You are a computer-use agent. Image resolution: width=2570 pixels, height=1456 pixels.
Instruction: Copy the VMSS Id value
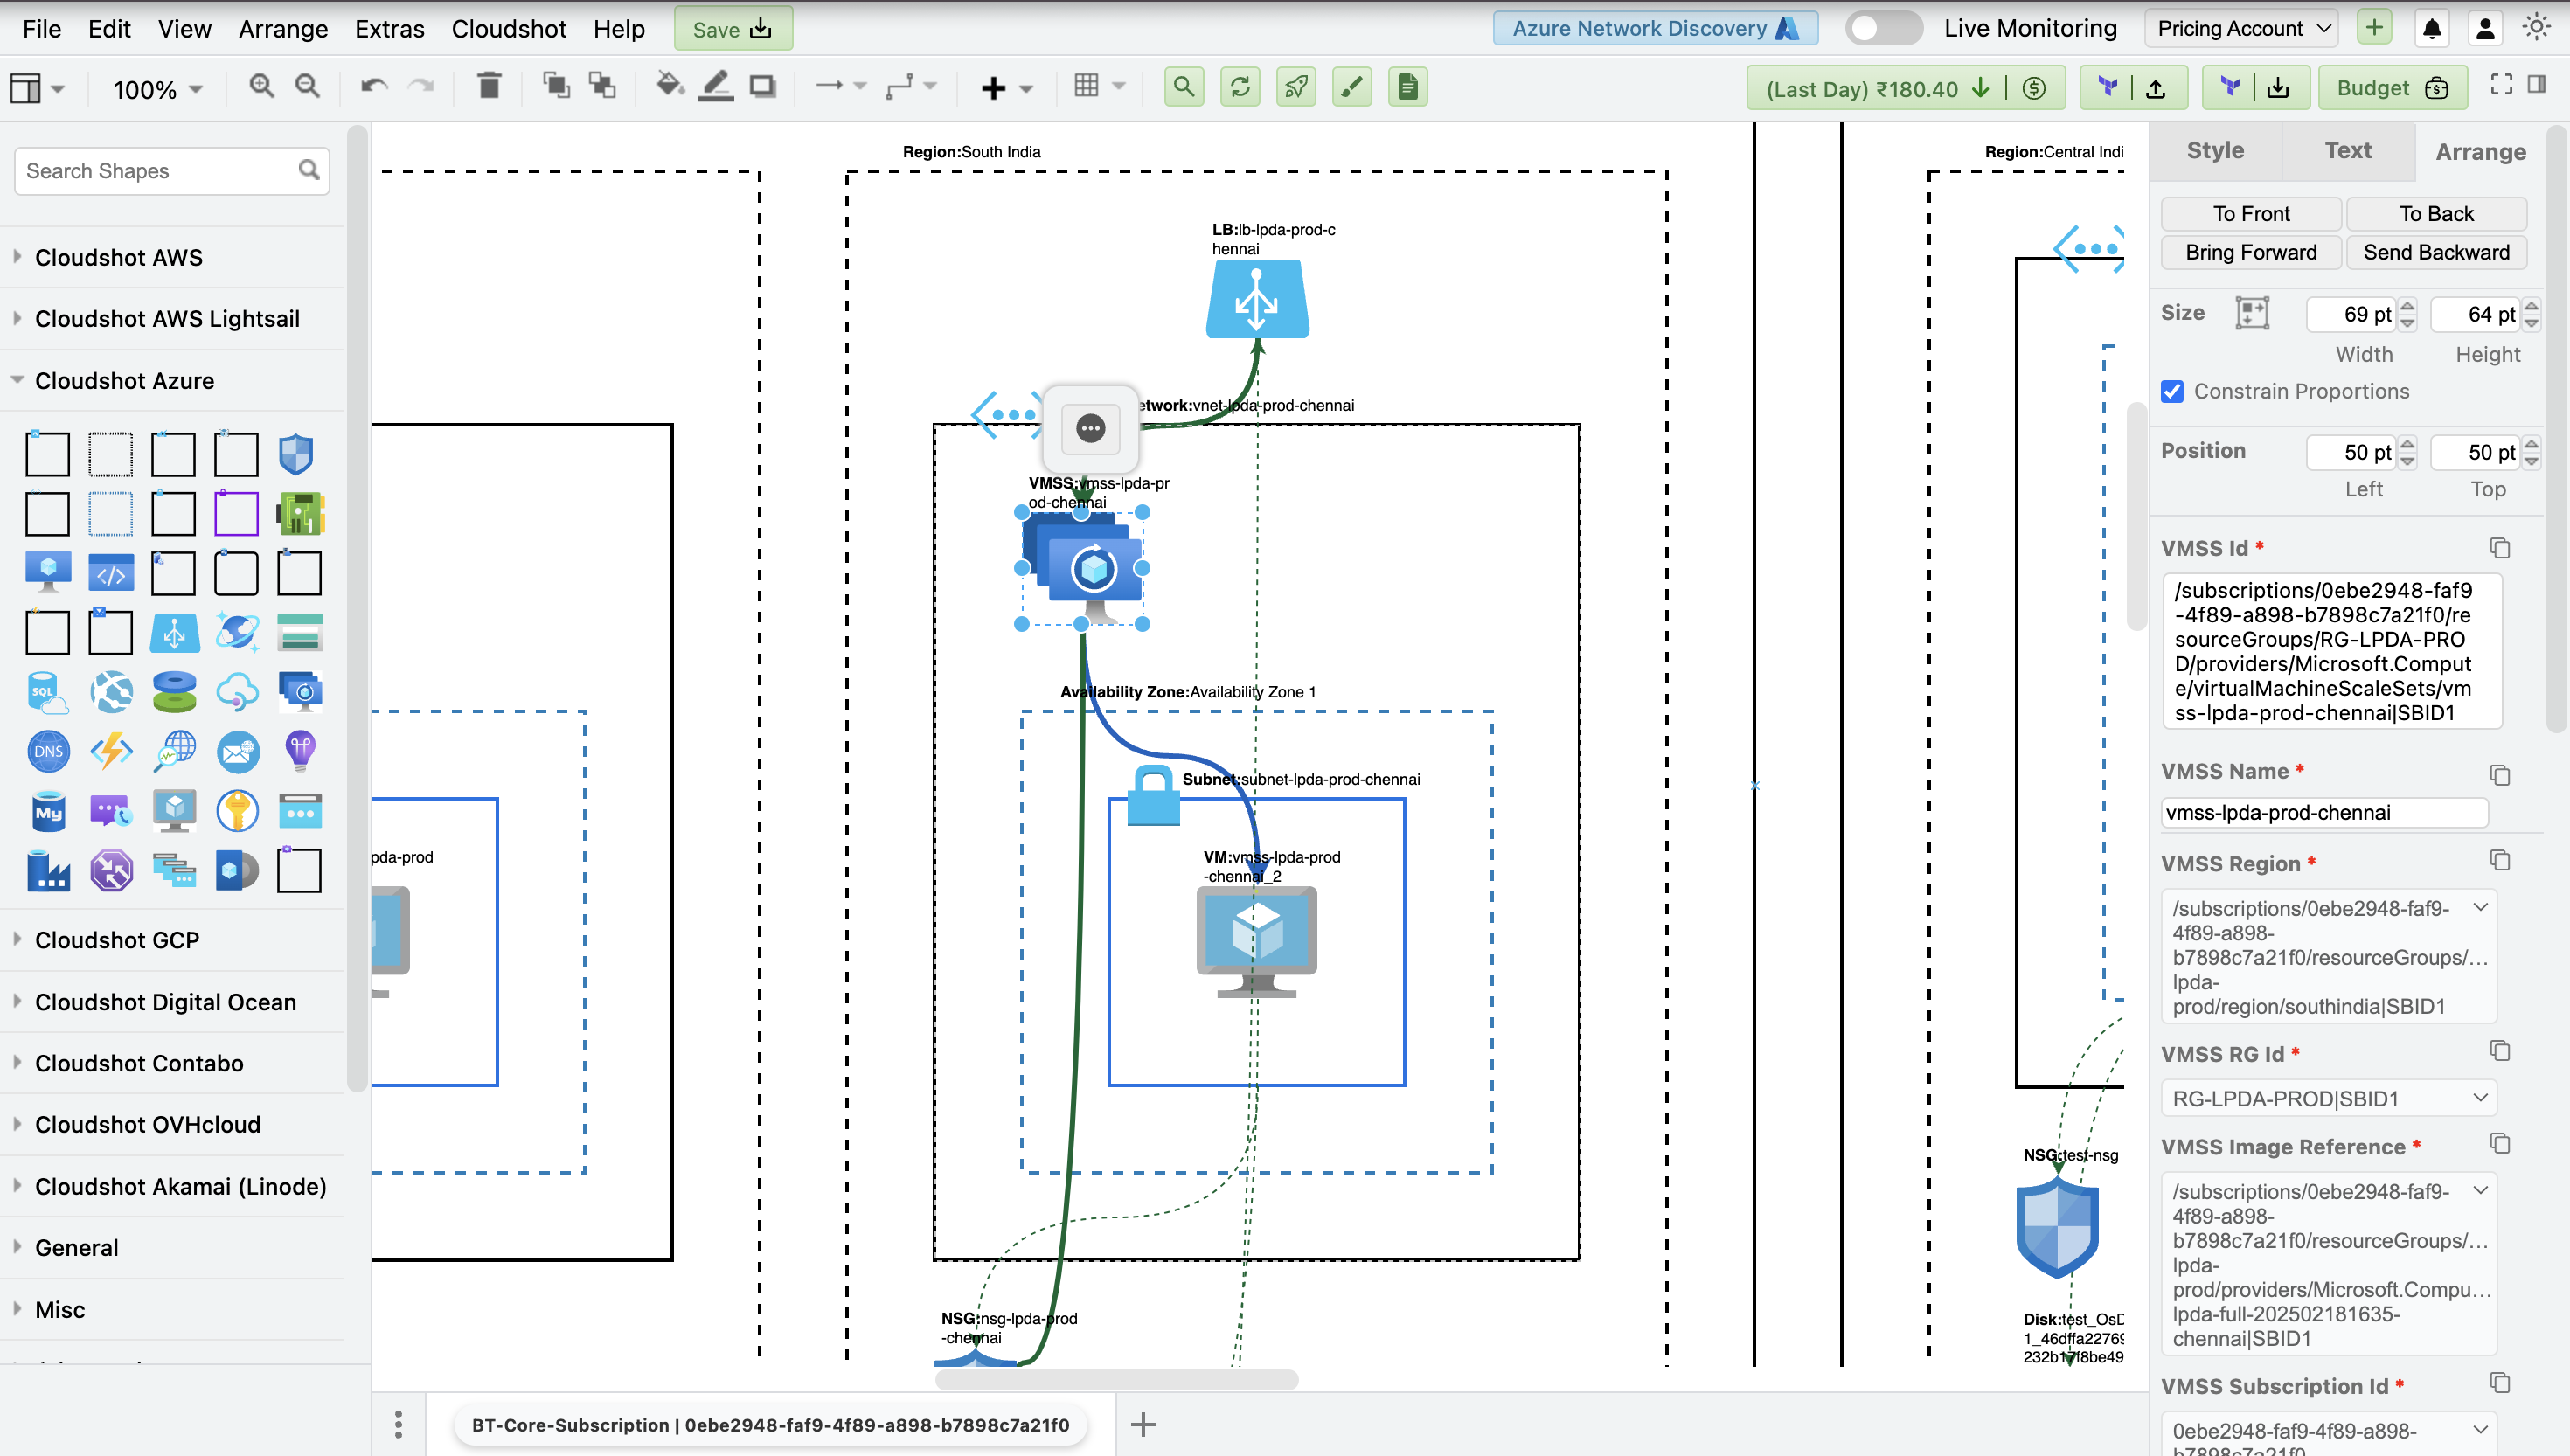click(x=2500, y=548)
